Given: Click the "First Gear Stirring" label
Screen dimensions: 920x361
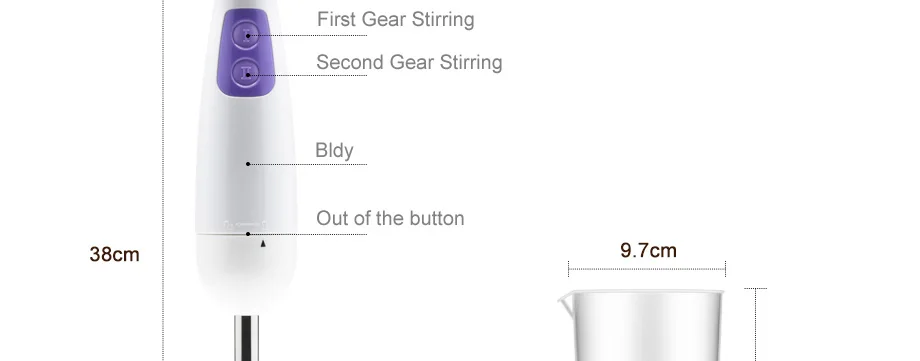Looking at the screenshot, I should [x=395, y=19].
